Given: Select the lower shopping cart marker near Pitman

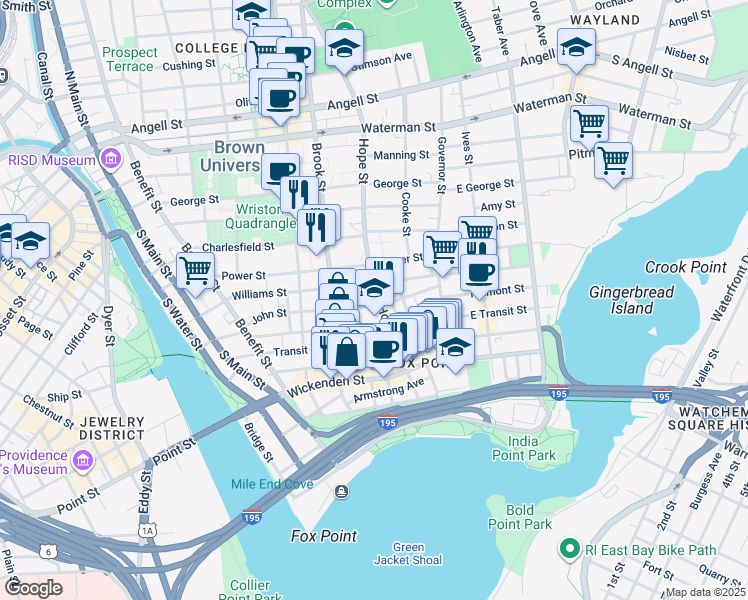Looking at the screenshot, I should click(613, 164).
